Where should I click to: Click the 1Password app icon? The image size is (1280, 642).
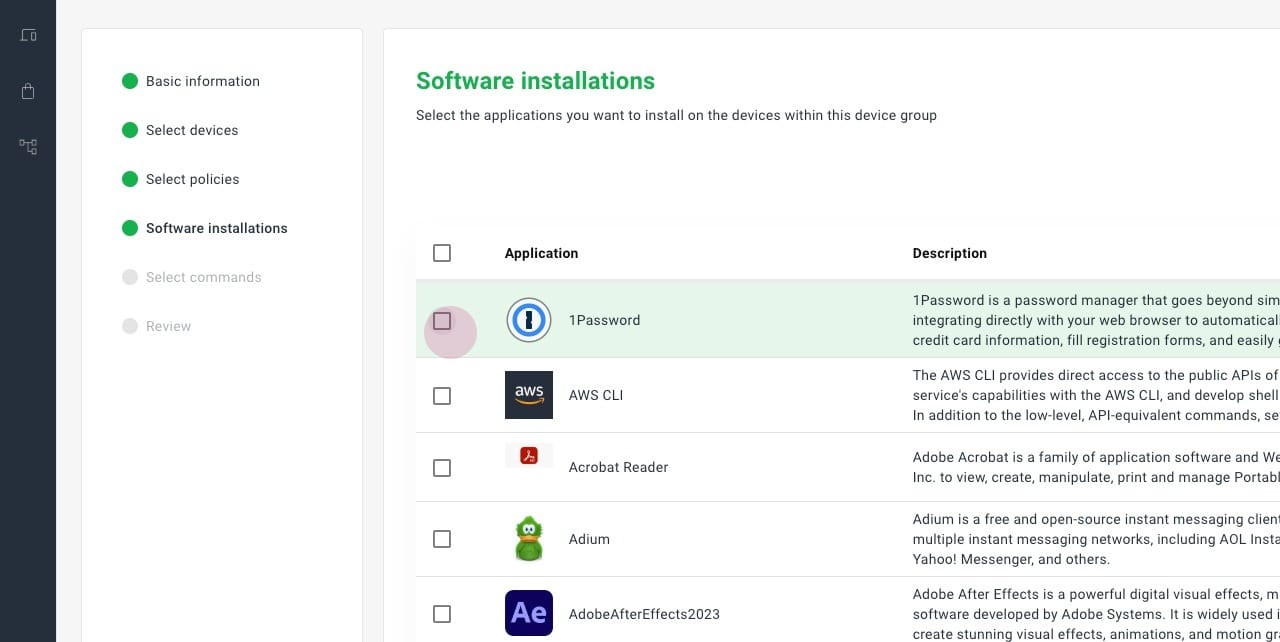point(528,320)
